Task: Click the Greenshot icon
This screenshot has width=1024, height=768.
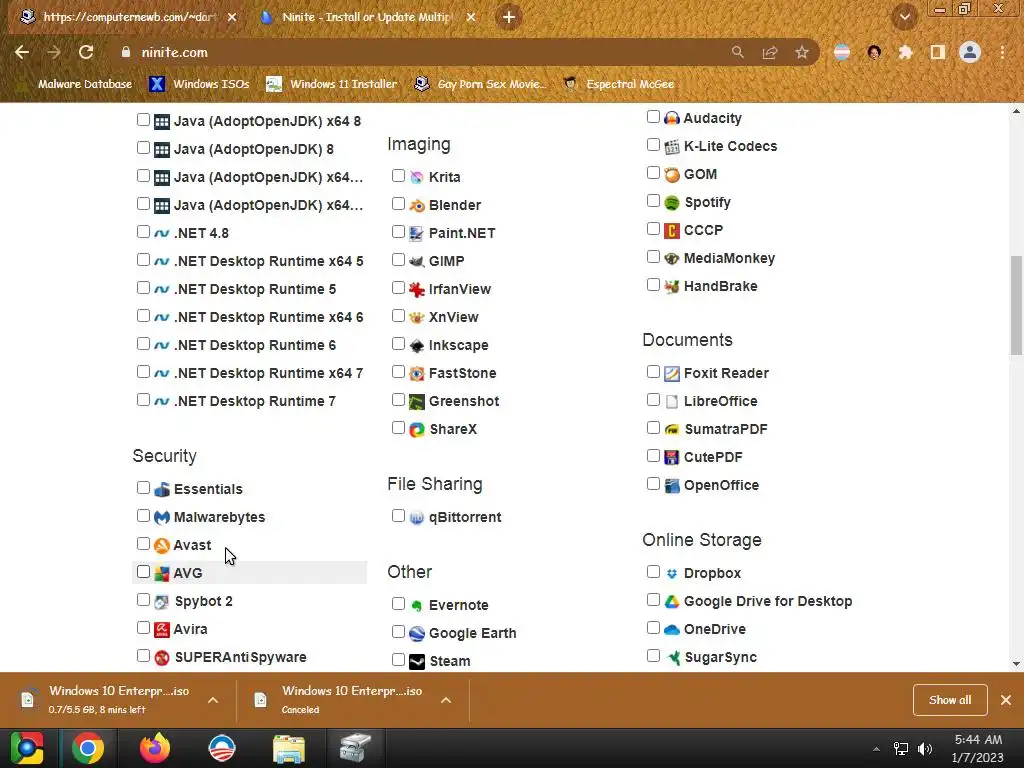Action: coord(416,402)
